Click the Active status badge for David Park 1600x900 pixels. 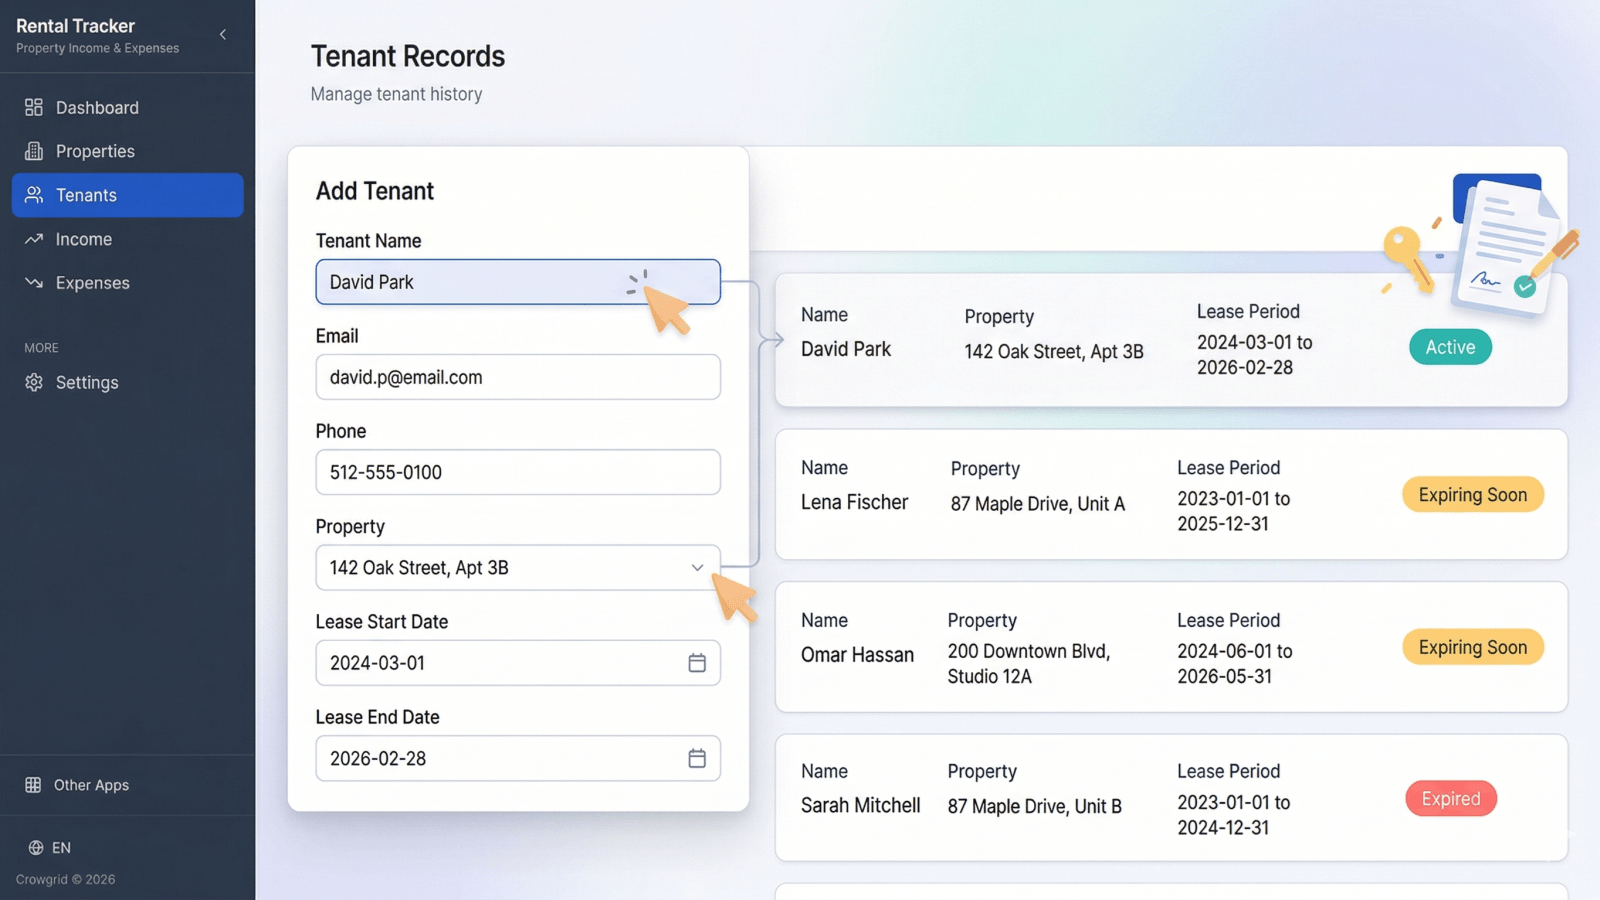[x=1450, y=347]
